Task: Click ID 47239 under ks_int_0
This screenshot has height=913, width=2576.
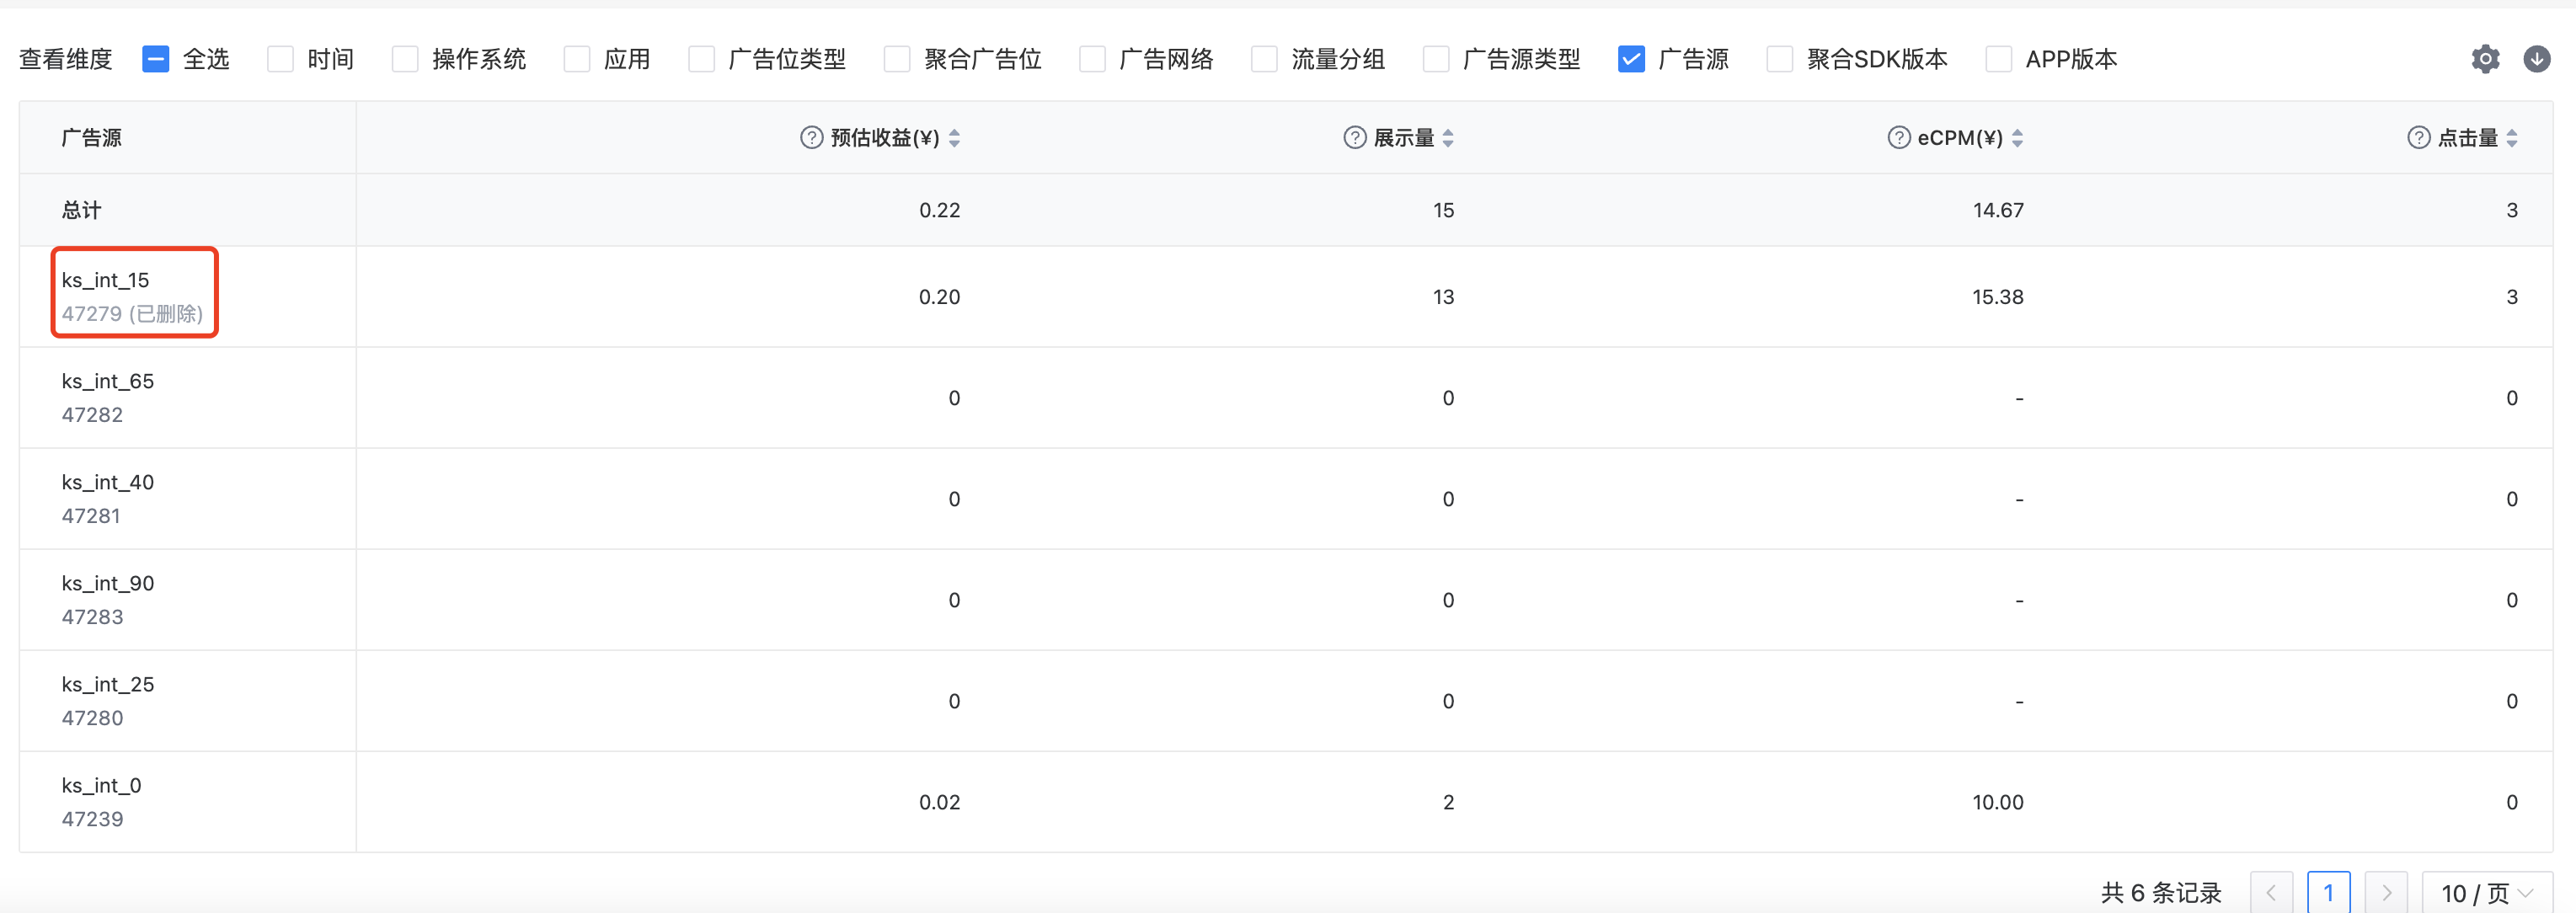Action: [x=92, y=819]
